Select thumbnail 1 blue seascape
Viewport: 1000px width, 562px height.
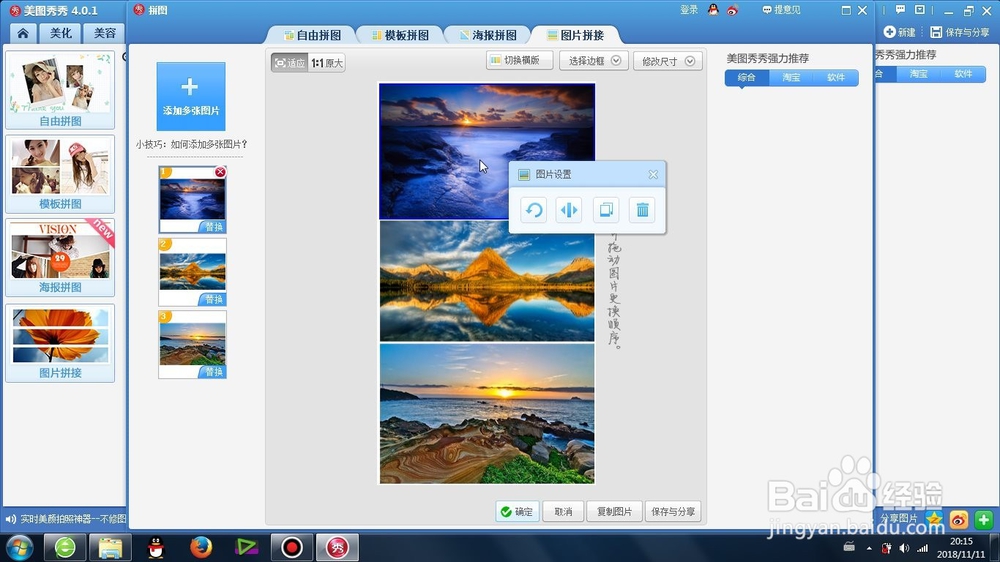point(193,200)
